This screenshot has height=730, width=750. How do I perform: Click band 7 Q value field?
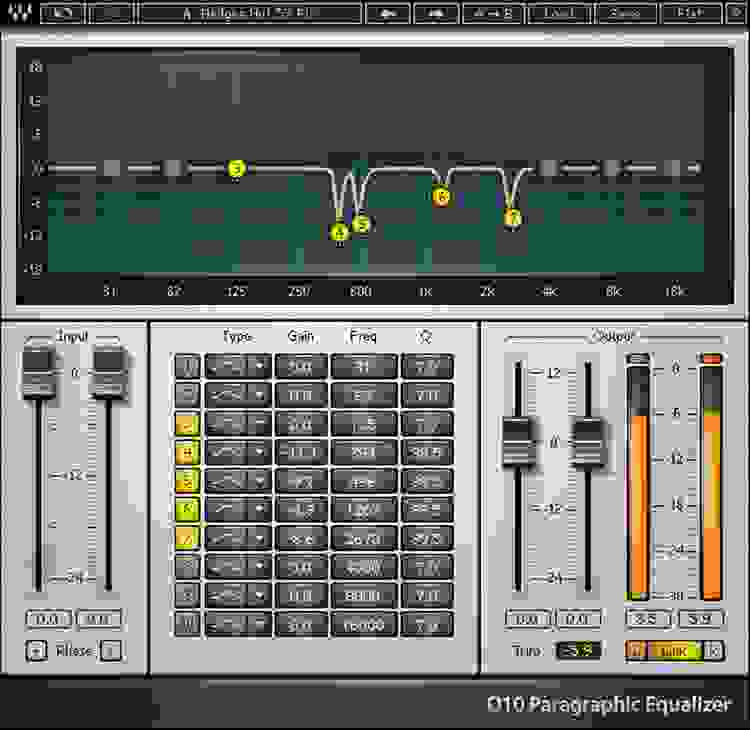coord(427,539)
